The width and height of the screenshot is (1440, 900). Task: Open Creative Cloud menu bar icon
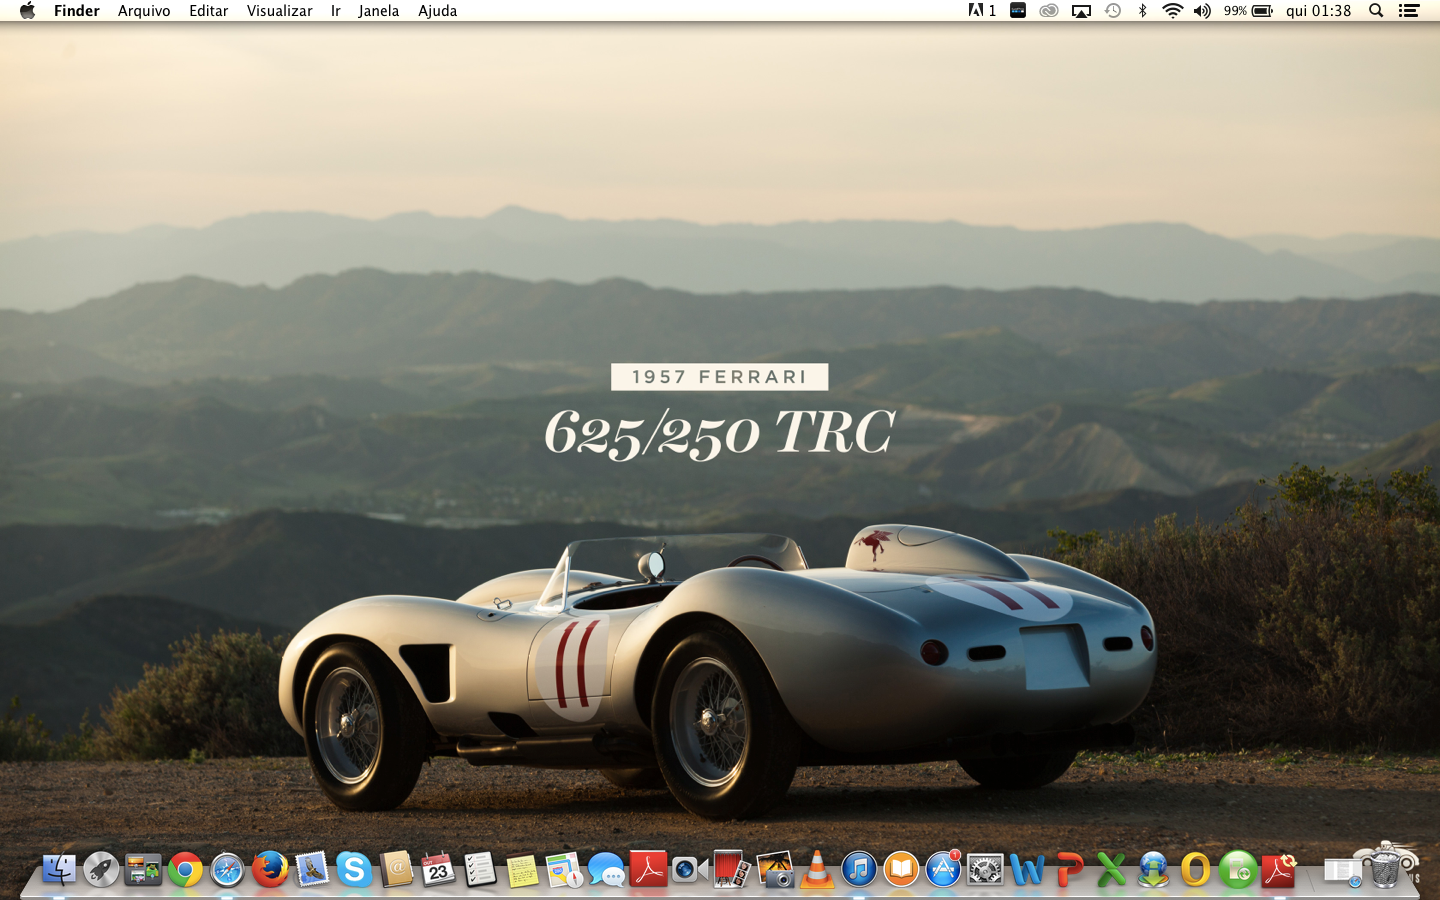pyautogui.click(x=1049, y=10)
